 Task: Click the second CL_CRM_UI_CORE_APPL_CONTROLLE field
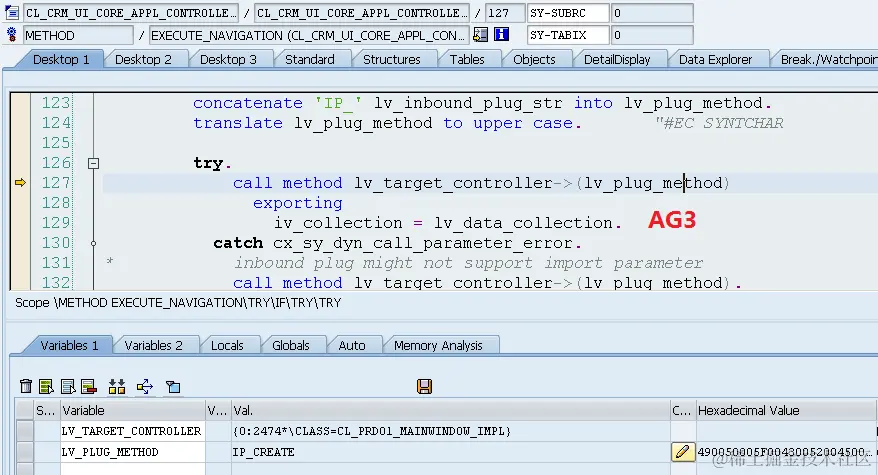click(x=362, y=13)
